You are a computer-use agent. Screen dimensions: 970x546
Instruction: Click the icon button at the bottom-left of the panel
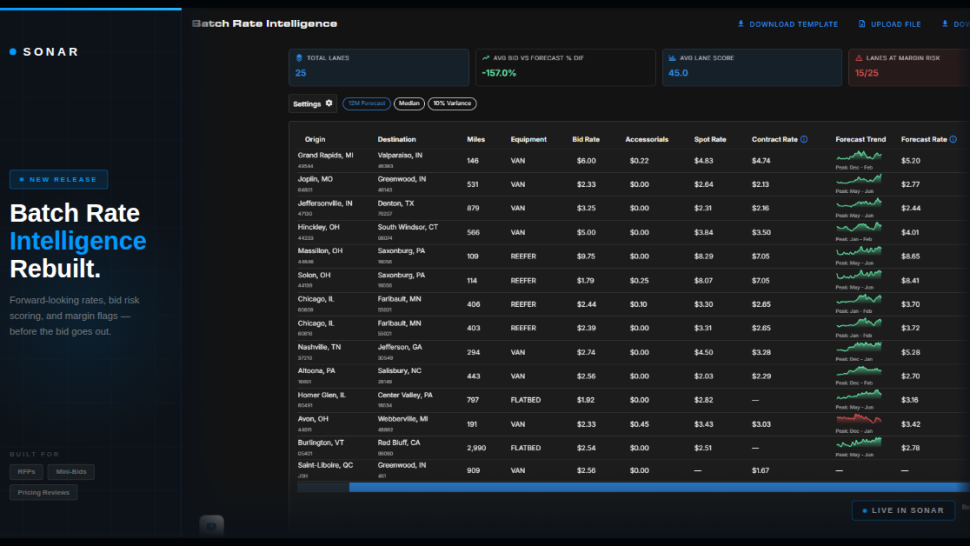tap(212, 526)
